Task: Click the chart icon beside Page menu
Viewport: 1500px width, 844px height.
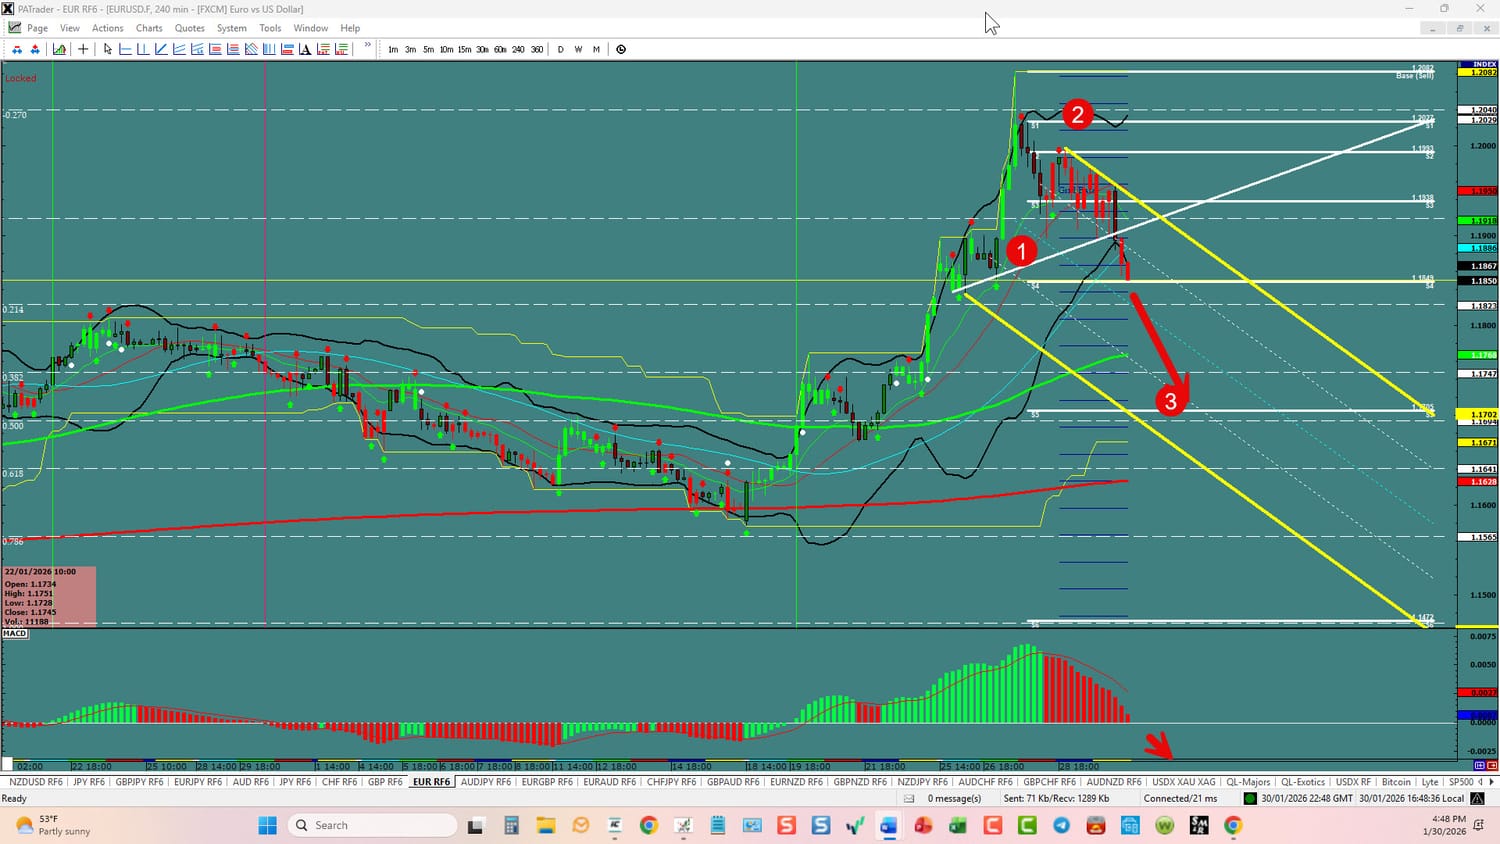Action: (14, 28)
